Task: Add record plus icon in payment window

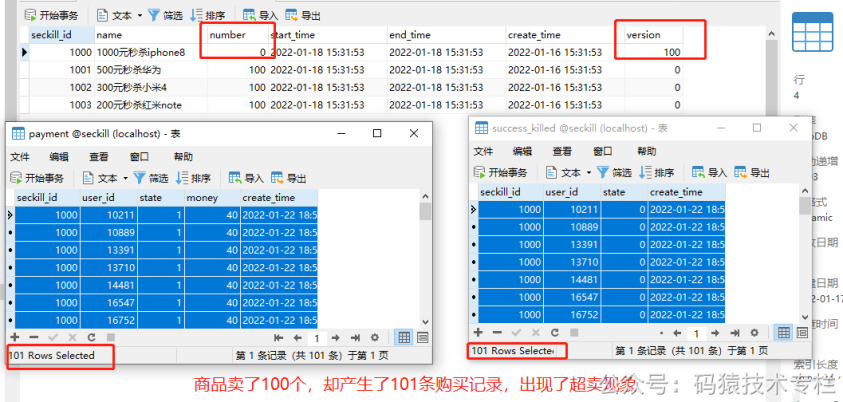Action: (15, 338)
